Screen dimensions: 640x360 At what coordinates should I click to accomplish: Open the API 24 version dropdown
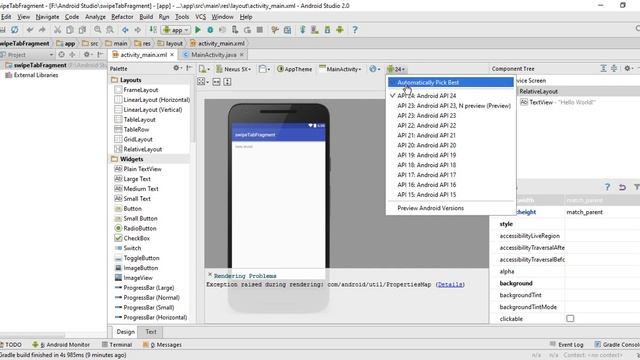pos(396,69)
